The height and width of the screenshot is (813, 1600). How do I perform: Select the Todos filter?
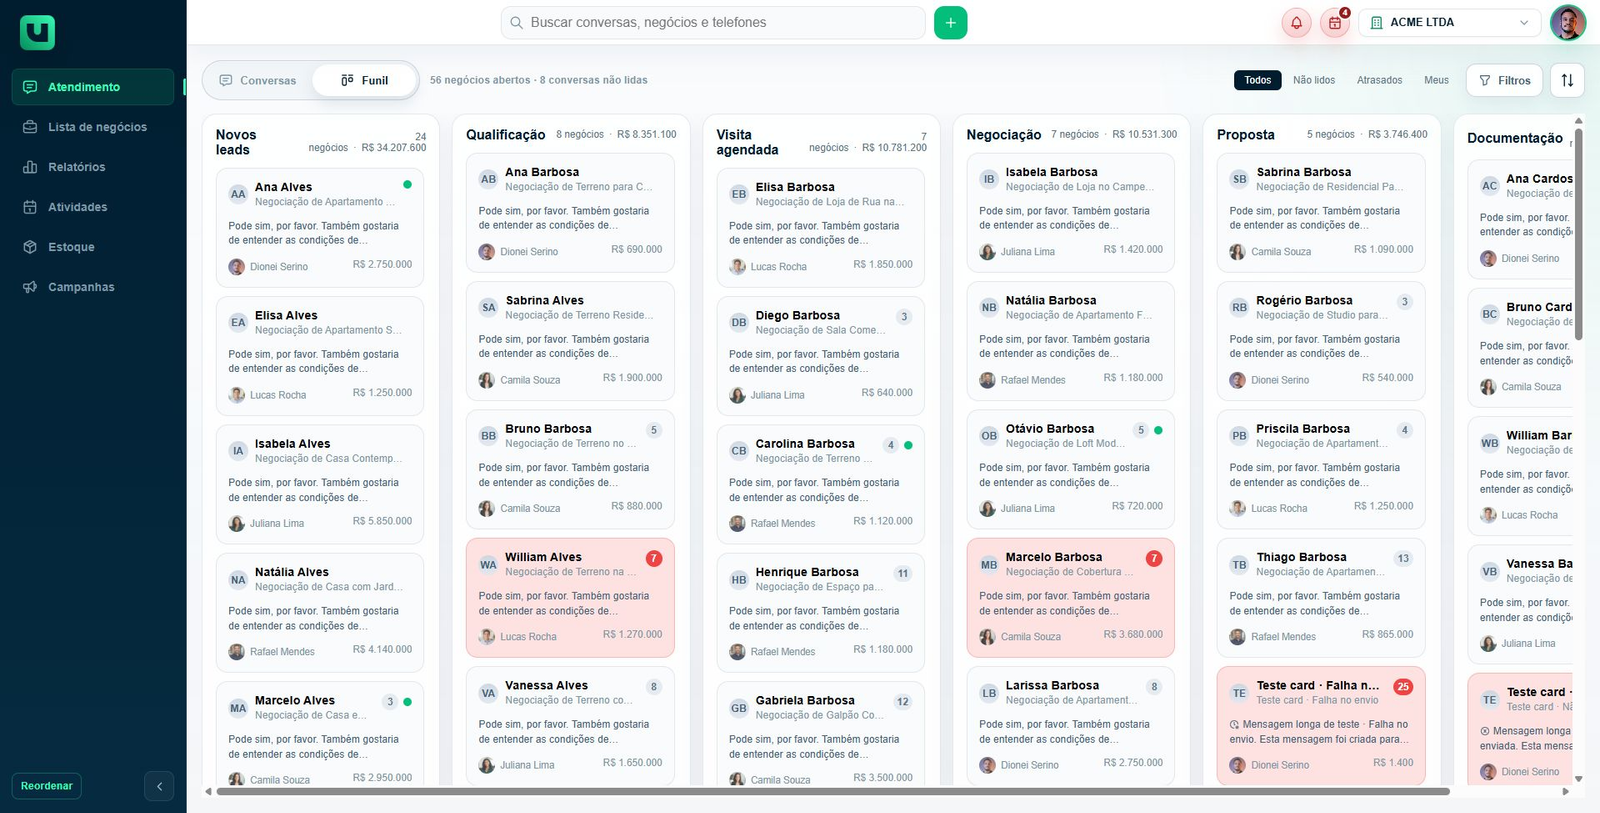point(1258,80)
